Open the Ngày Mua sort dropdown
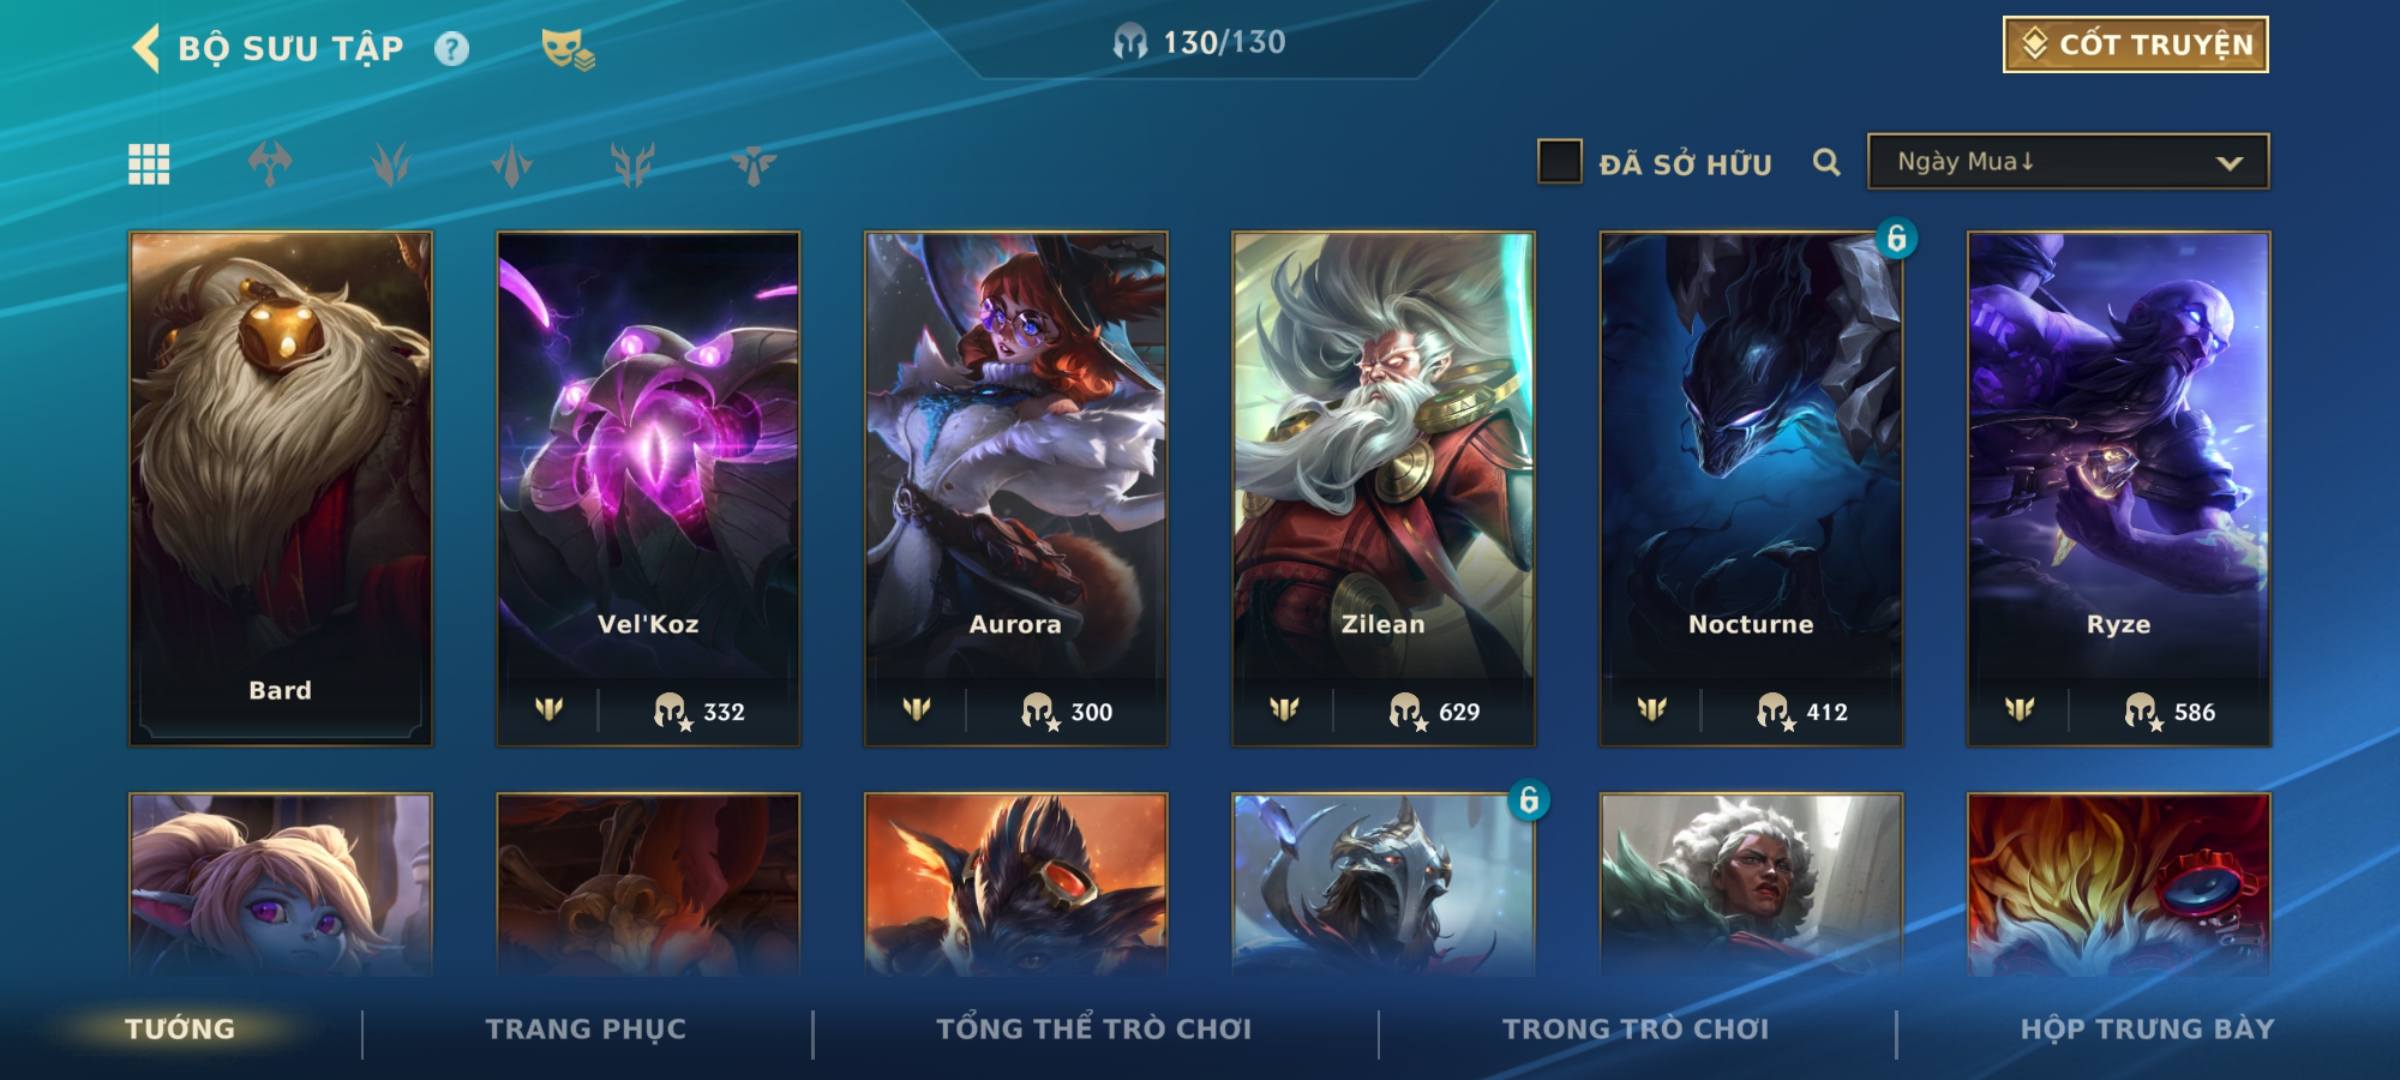Image resolution: width=2400 pixels, height=1080 pixels. point(2068,161)
